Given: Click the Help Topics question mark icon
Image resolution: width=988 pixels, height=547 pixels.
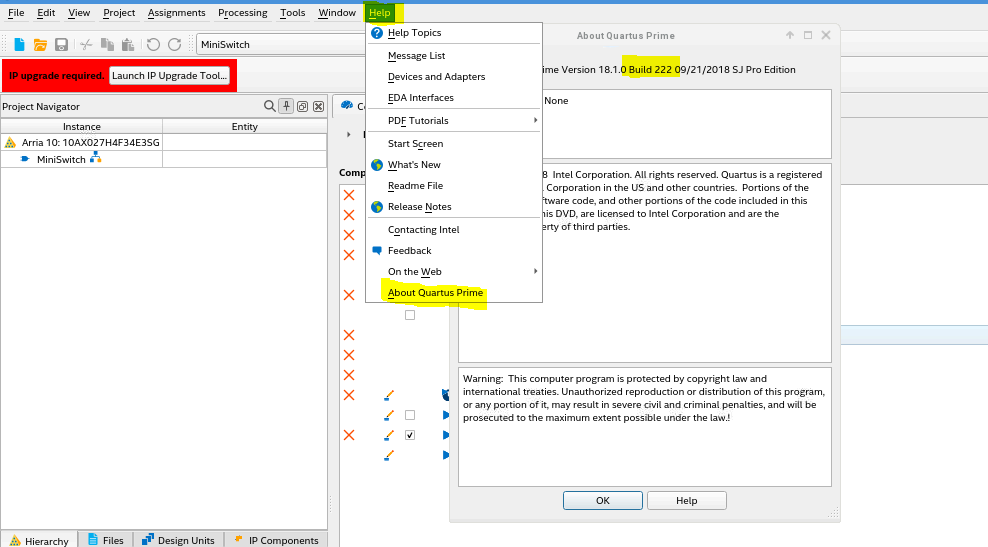Looking at the screenshot, I should tap(377, 33).
